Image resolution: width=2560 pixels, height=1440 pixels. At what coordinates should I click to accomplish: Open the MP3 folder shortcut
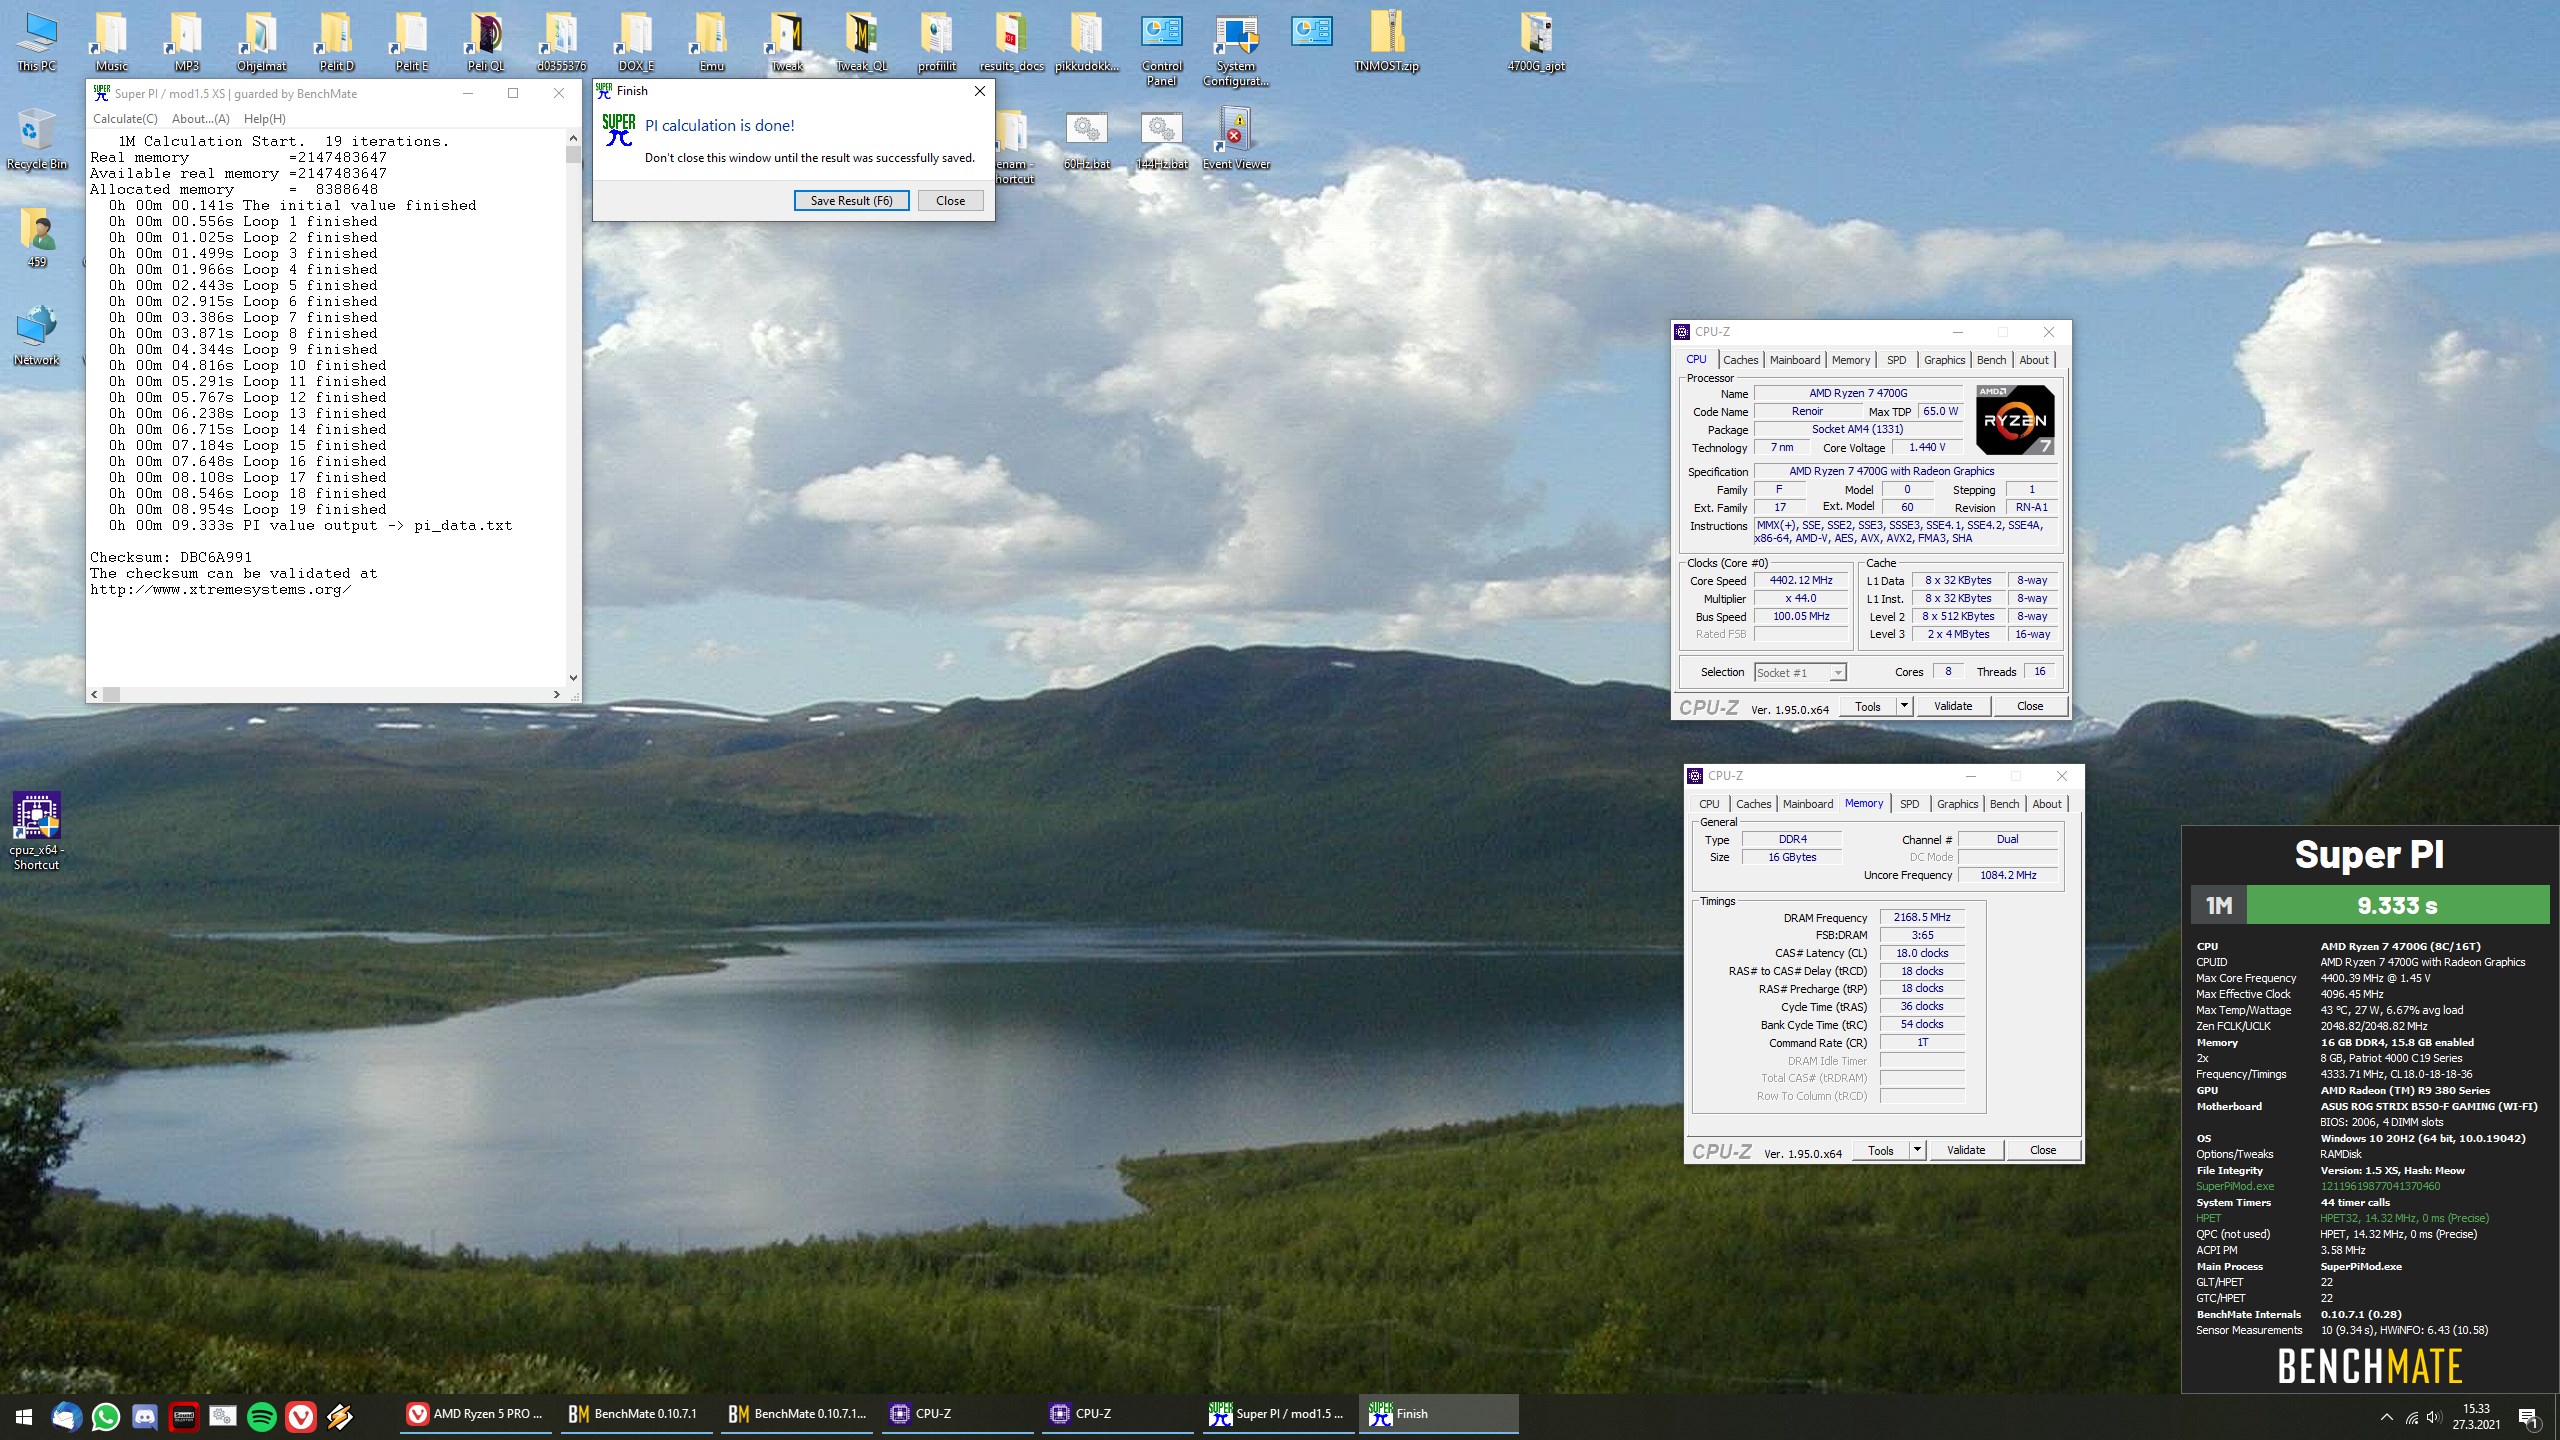click(x=187, y=42)
